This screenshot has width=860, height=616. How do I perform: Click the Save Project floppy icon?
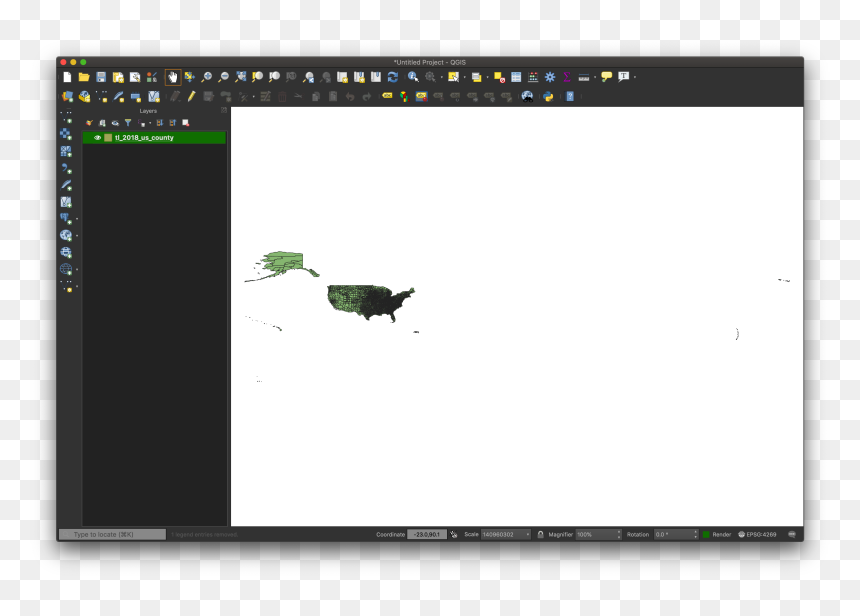[101, 77]
